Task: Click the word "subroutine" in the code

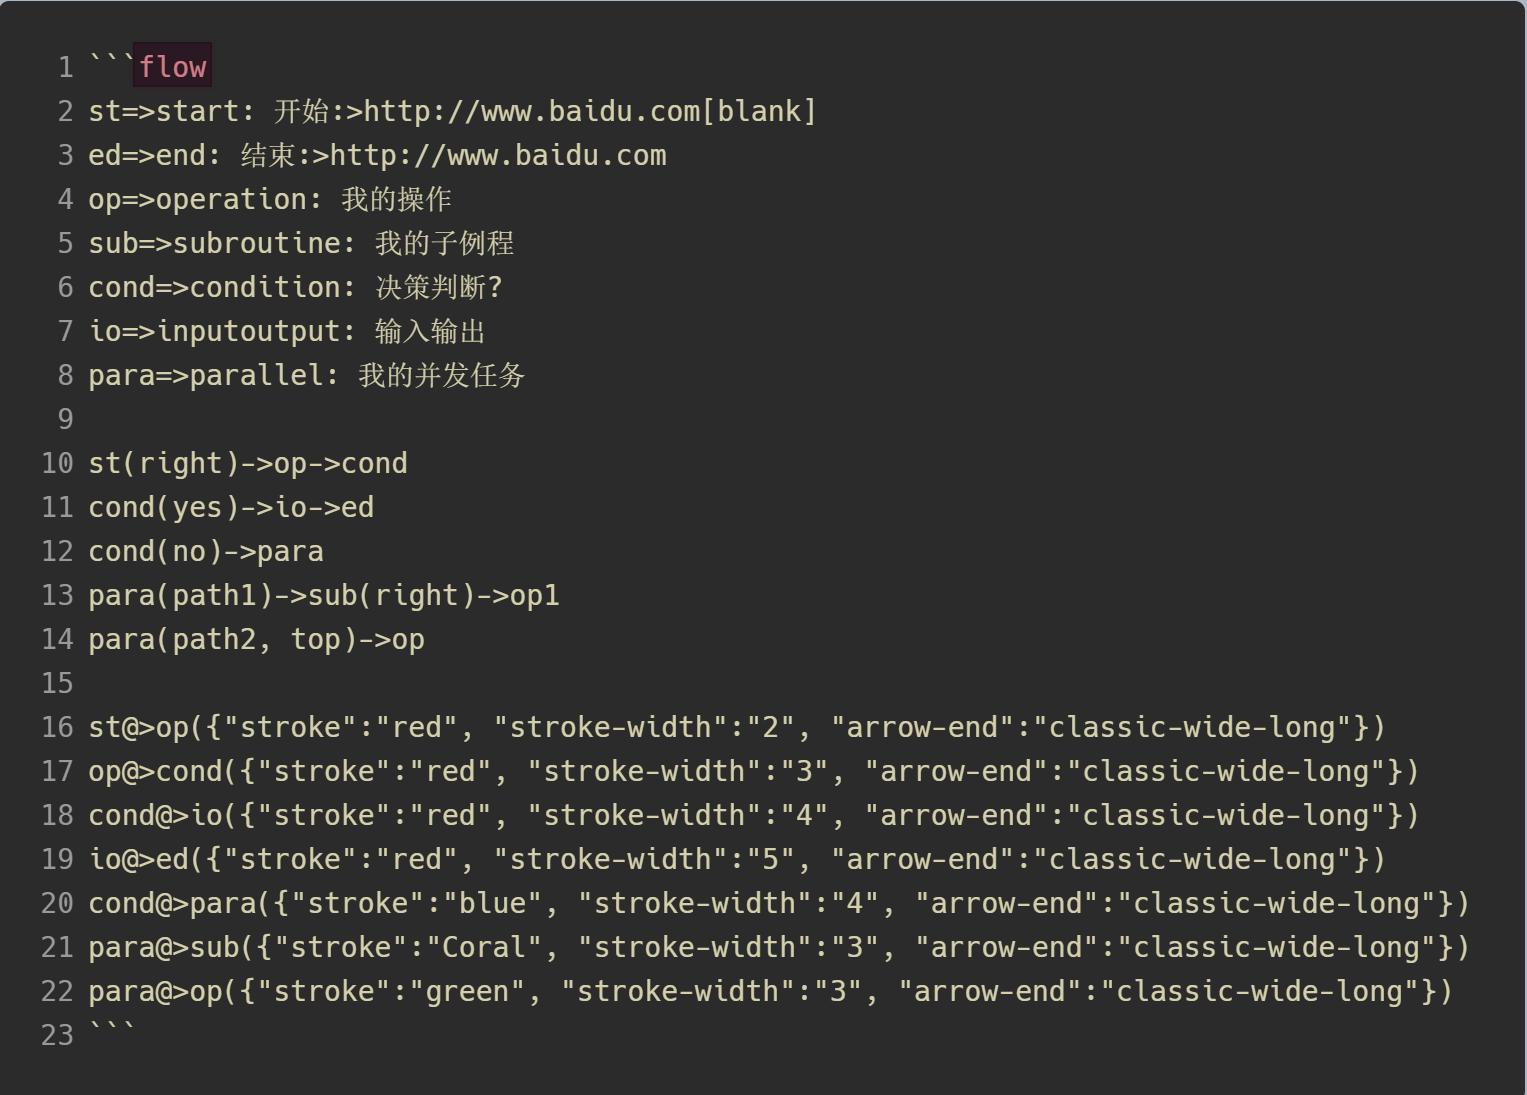Action: [256, 243]
